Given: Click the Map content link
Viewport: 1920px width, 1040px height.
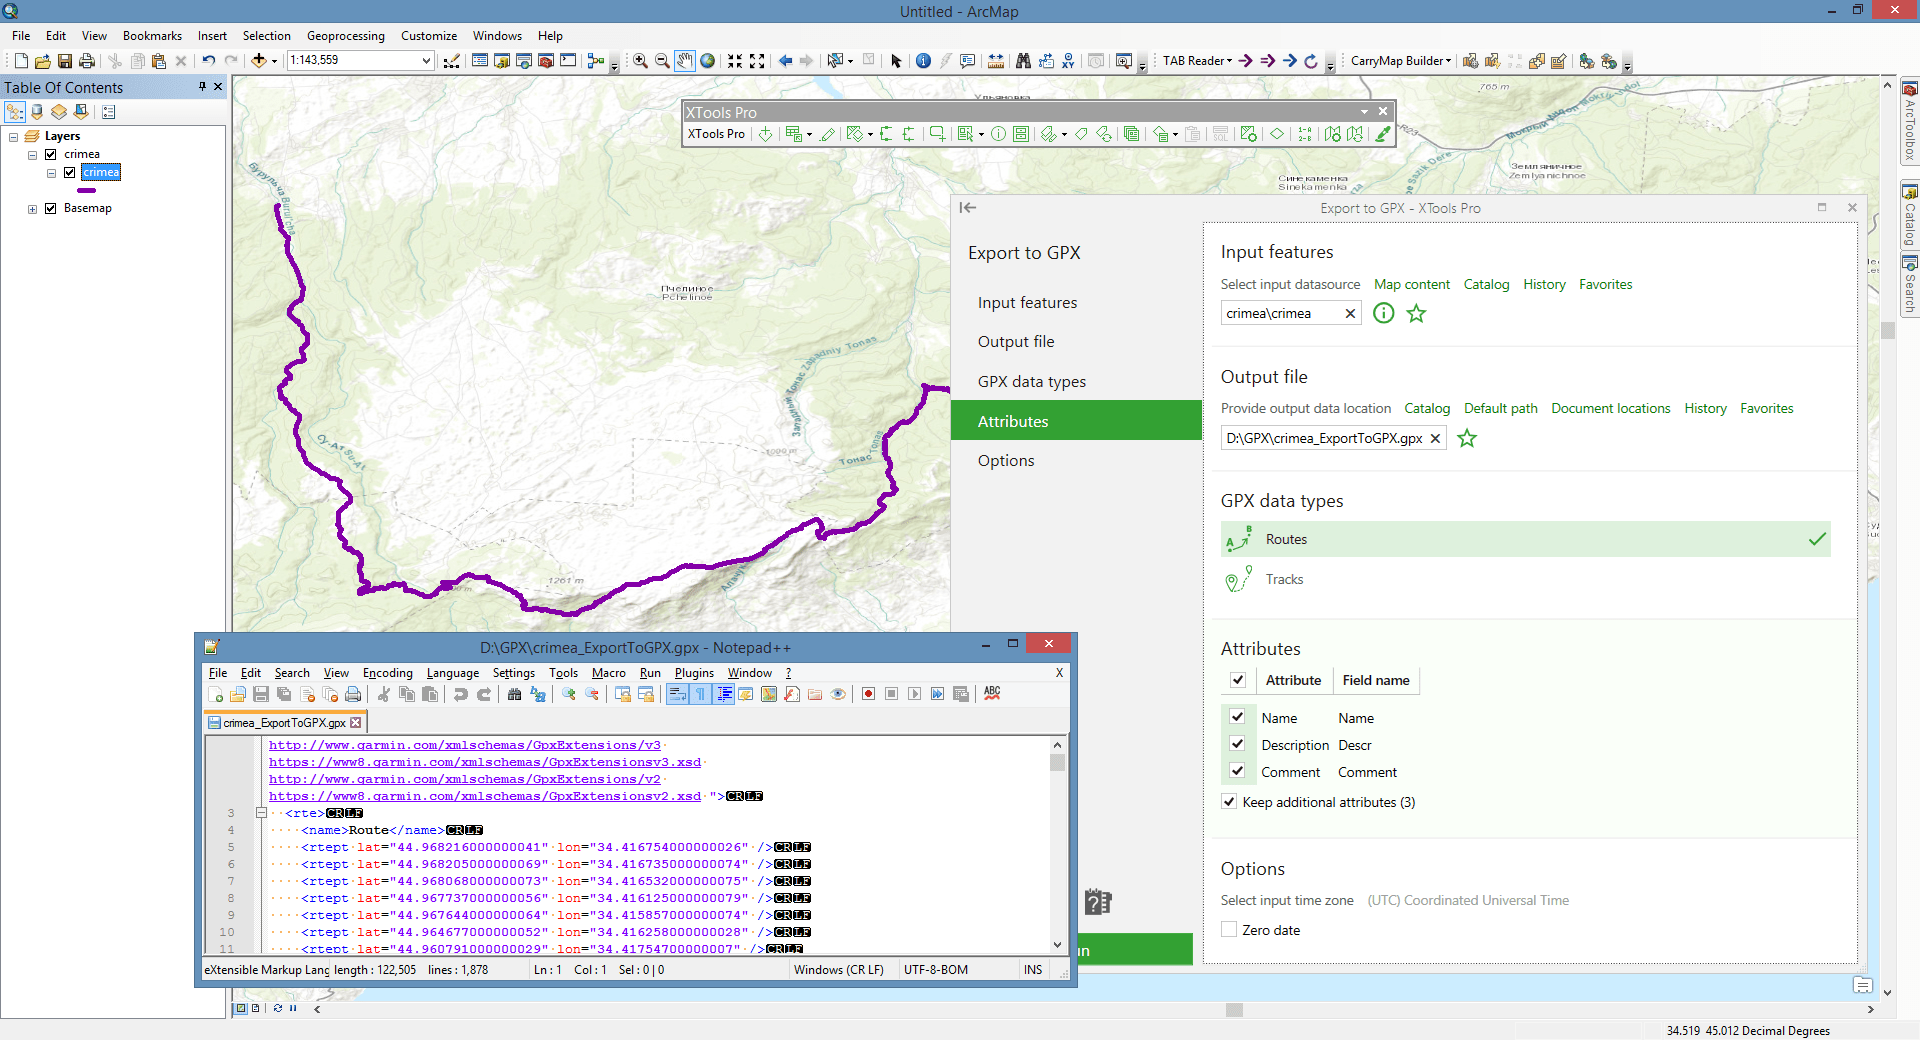Looking at the screenshot, I should (1411, 284).
